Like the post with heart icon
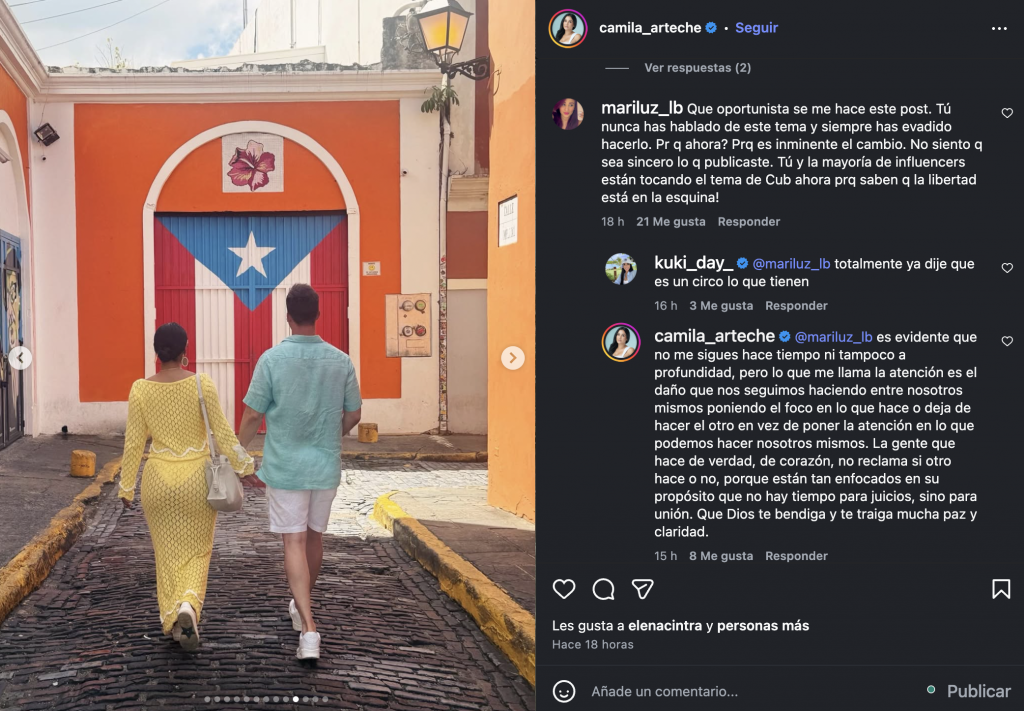 click(564, 589)
